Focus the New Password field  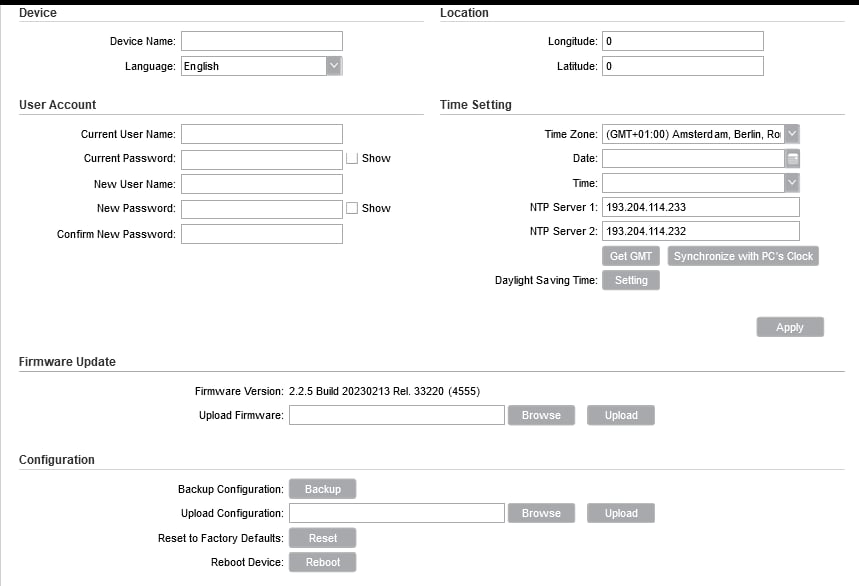262,209
